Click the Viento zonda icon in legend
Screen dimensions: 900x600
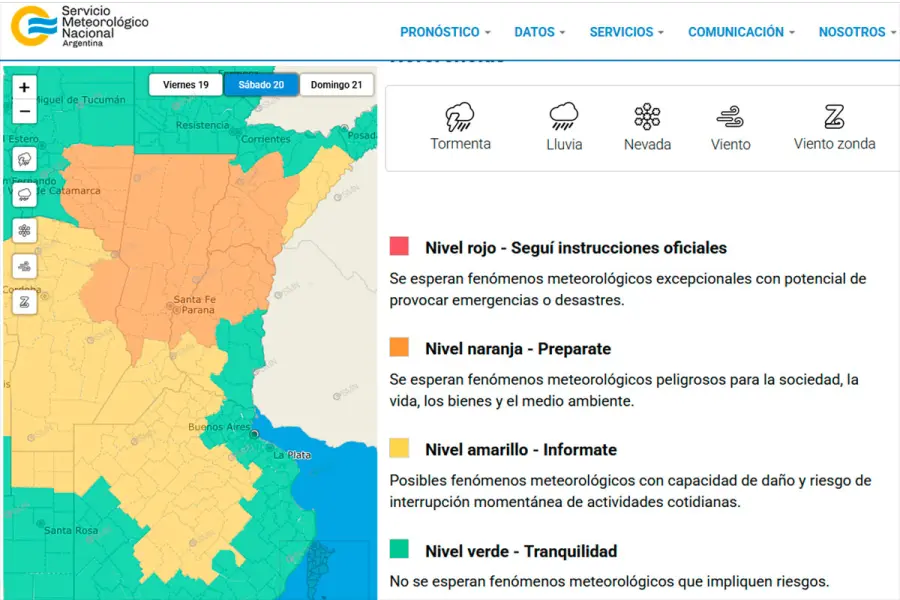834,117
